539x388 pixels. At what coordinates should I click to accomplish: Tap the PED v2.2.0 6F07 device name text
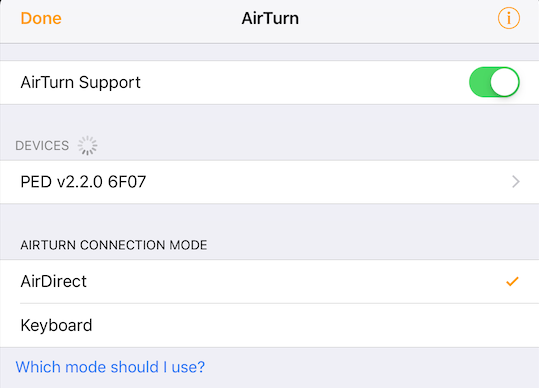[83, 182]
